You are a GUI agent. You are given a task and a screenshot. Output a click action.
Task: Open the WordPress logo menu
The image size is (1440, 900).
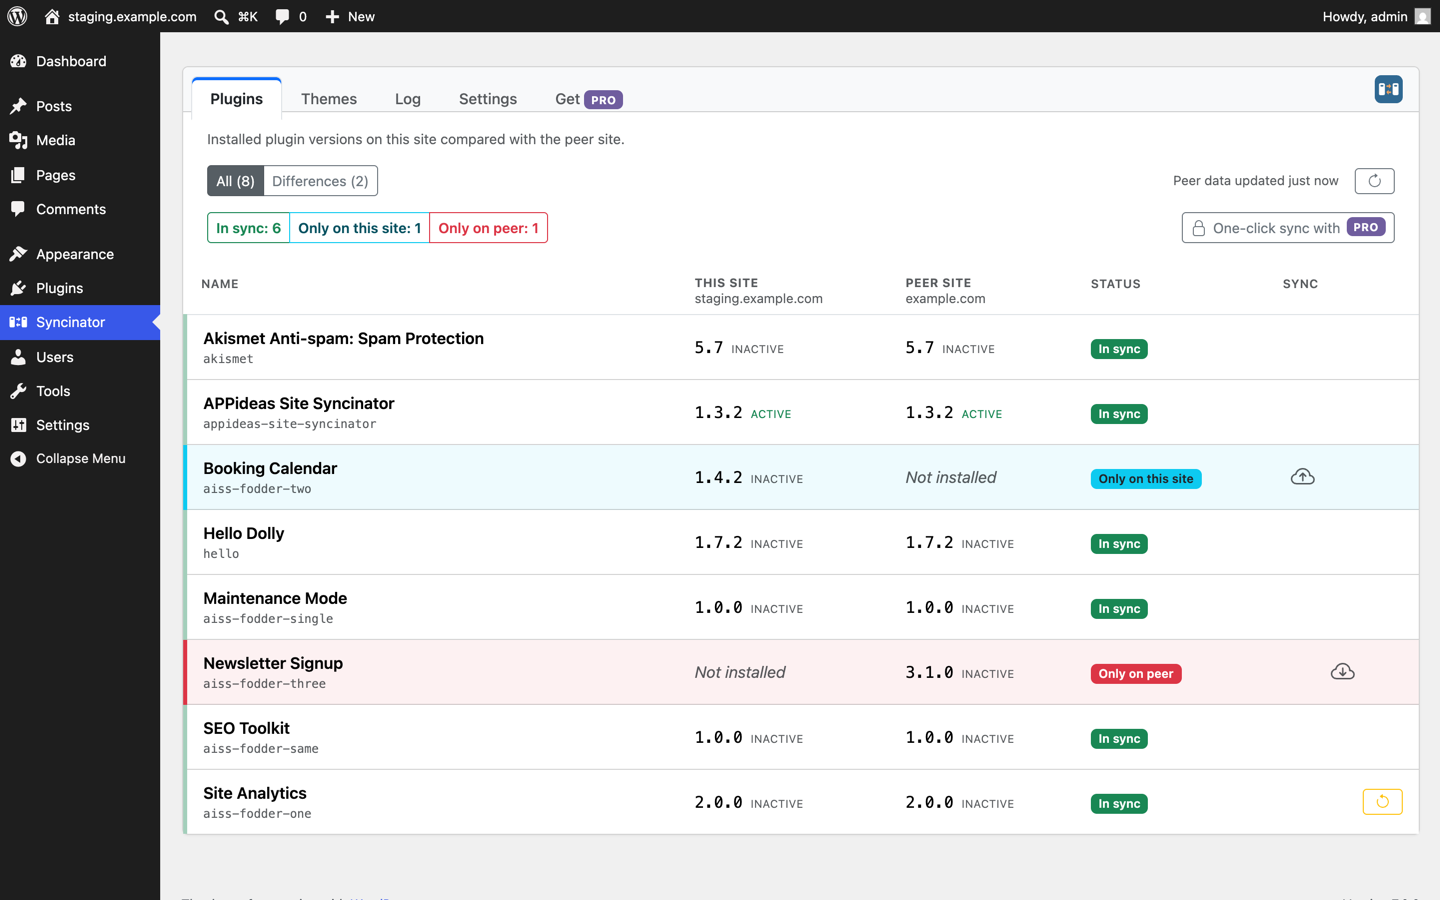[x=17, y=16]
